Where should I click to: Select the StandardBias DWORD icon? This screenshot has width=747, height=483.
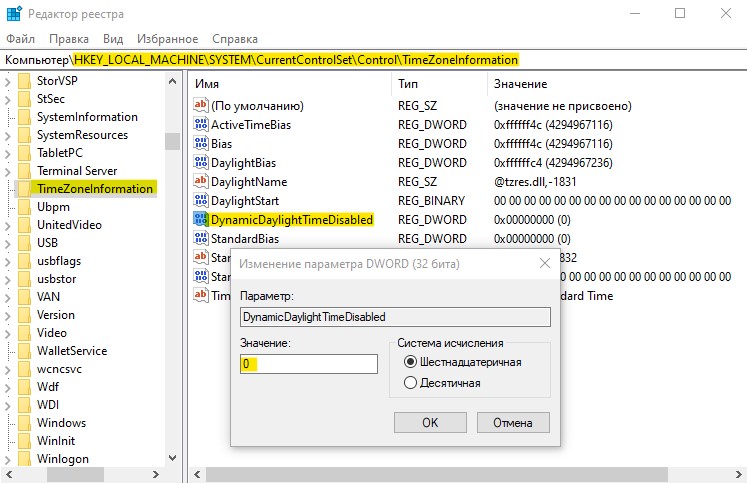pyautogui.click(x=201, y=239)
